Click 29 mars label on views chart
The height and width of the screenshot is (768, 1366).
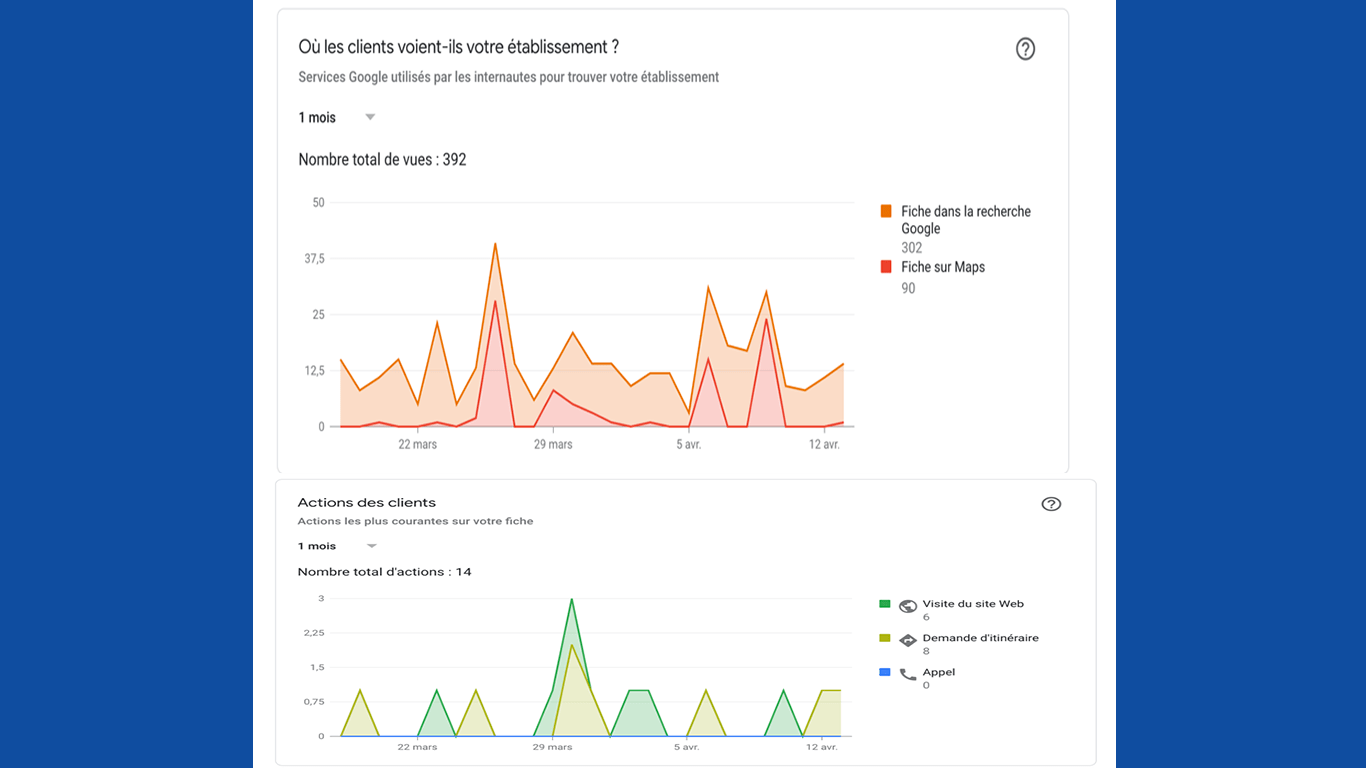pyautogui.click(x=553, y=444)
